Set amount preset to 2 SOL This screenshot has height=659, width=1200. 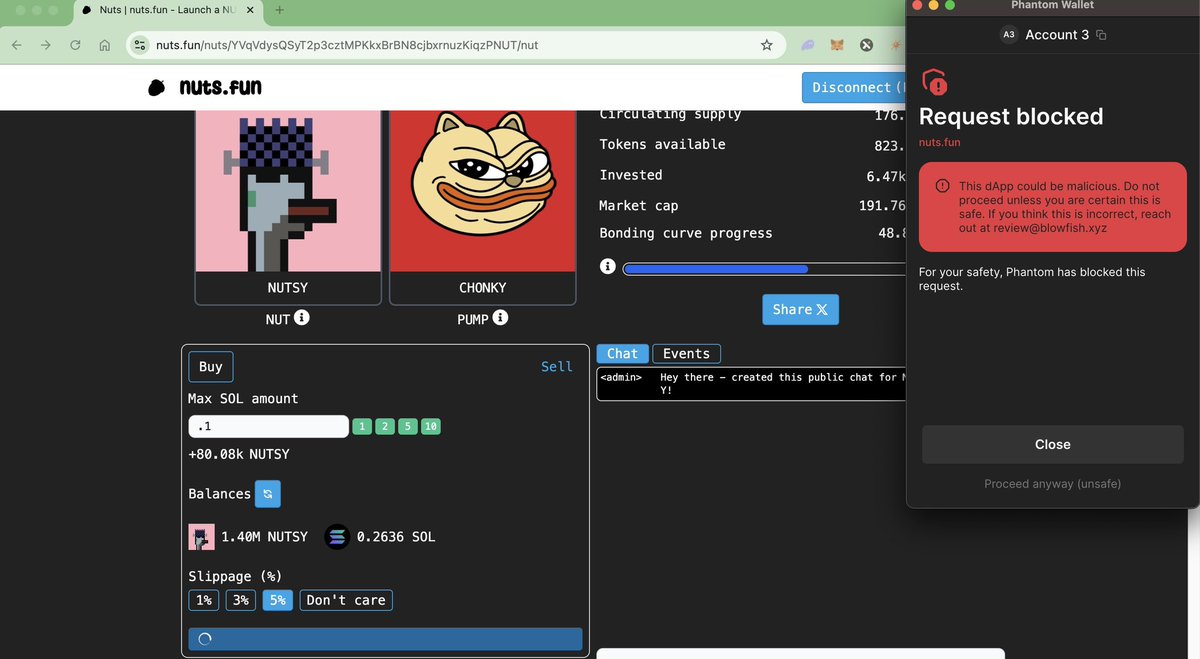tap(385, 427)
